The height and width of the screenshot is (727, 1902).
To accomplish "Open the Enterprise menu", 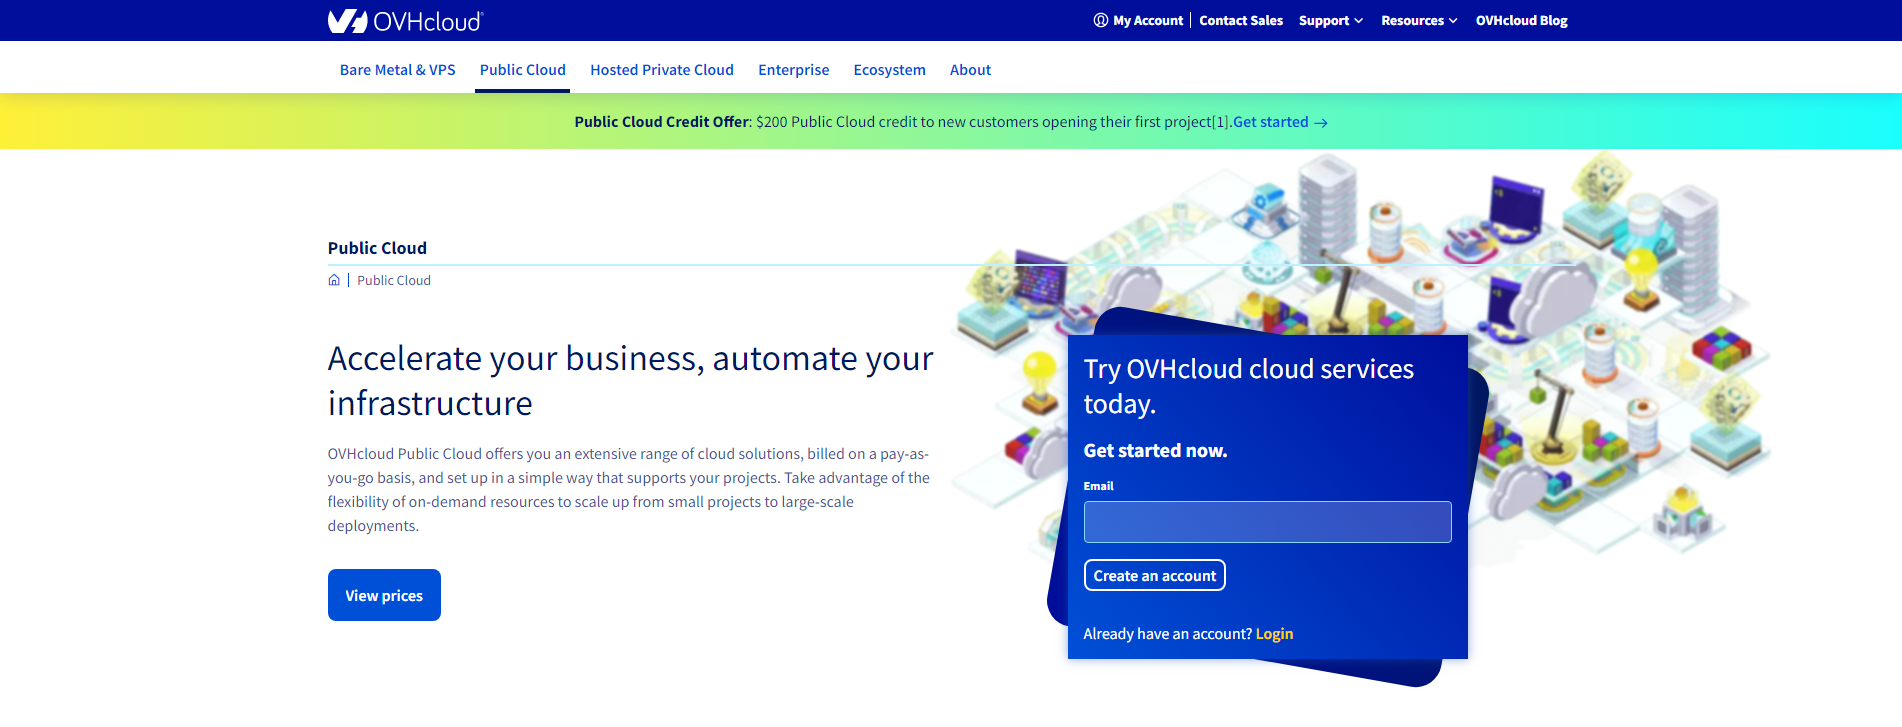I will pos(793,70).
